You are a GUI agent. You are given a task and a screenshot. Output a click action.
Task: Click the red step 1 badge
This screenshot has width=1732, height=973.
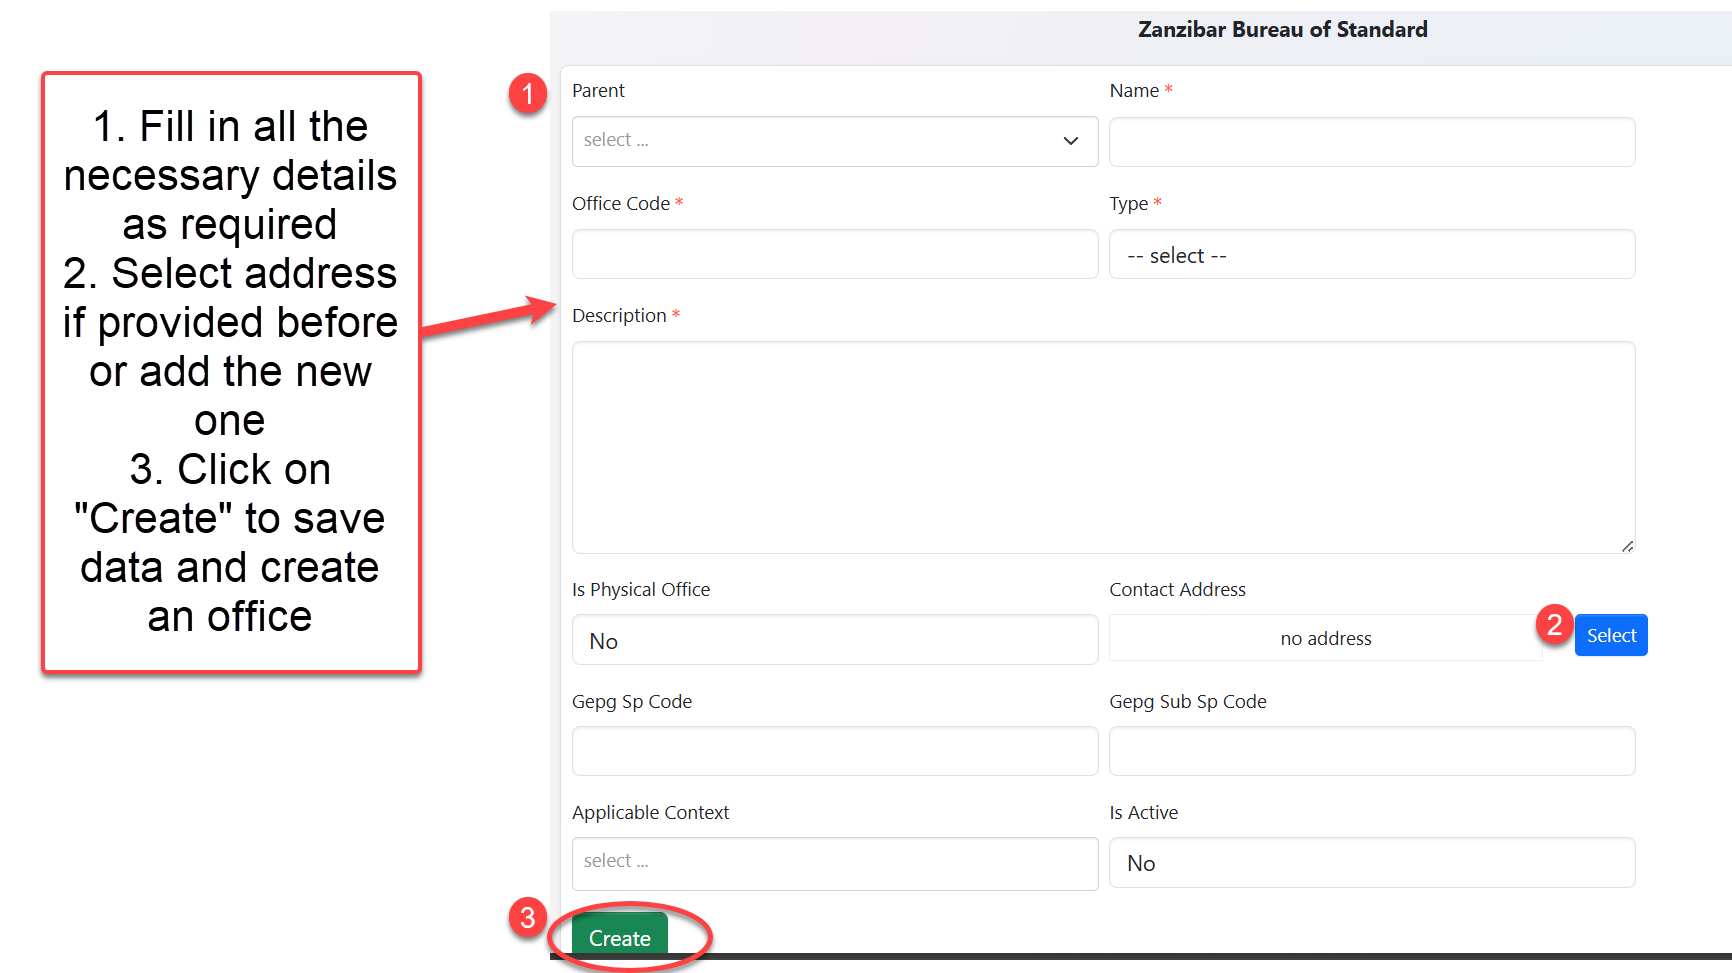[x=527, y=94]
